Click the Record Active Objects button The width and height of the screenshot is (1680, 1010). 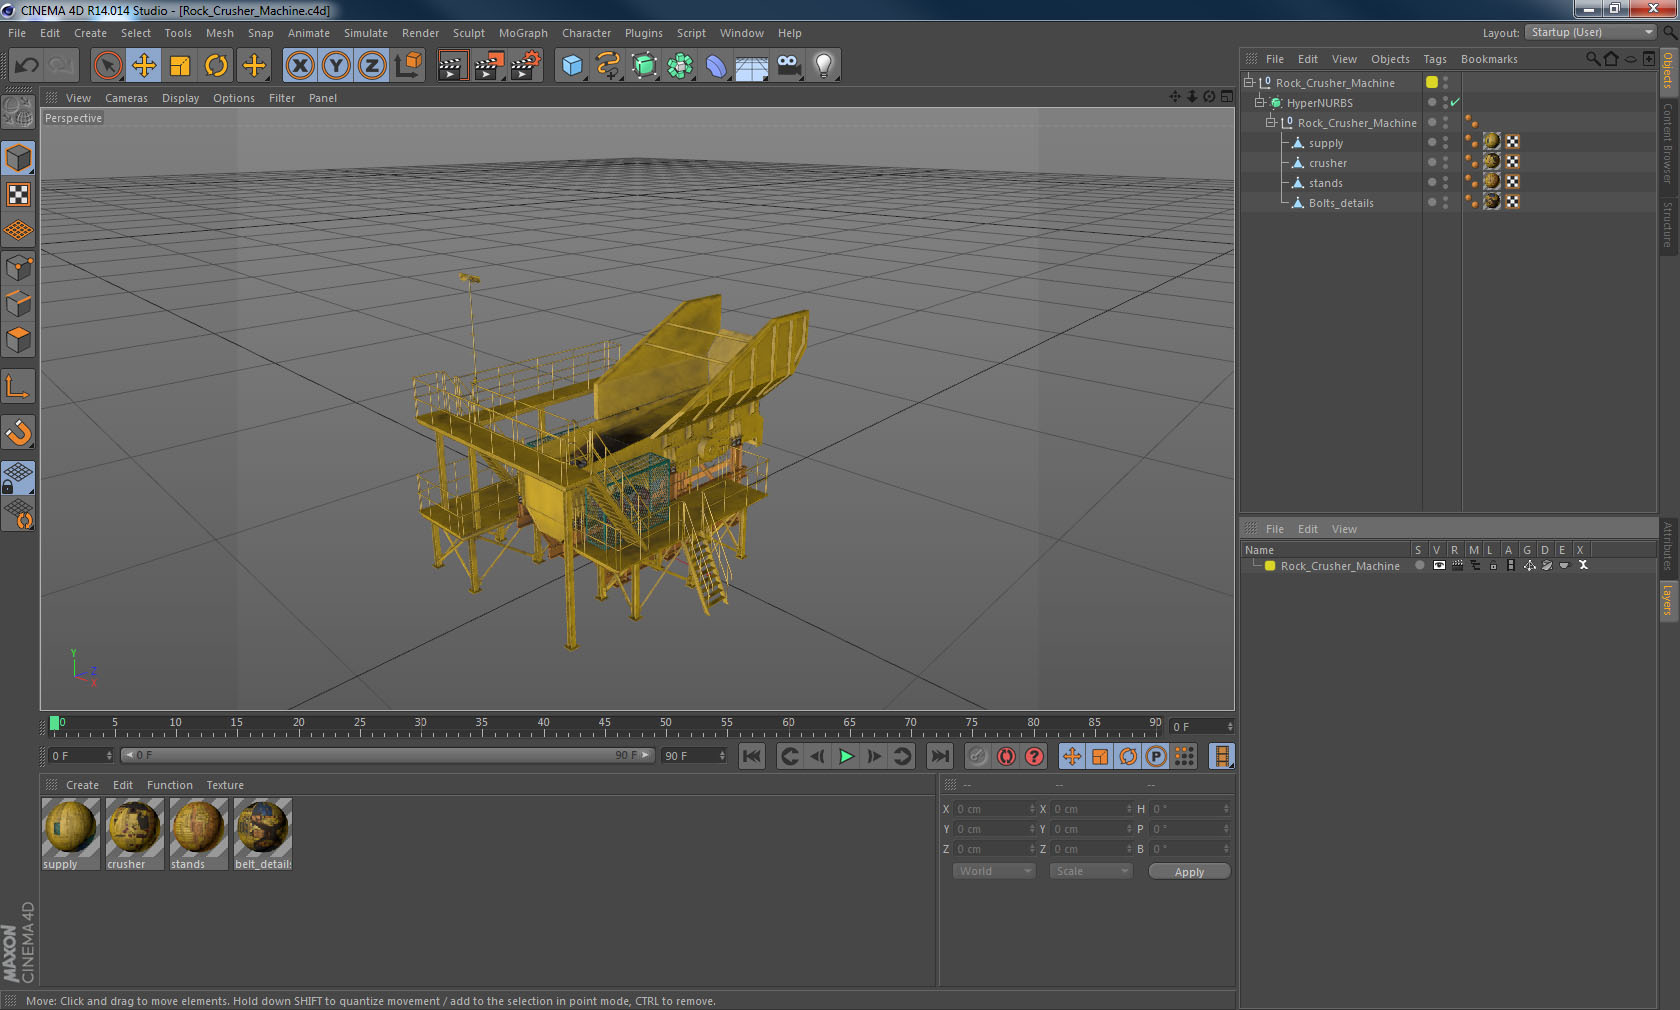[x=978, y=756]
